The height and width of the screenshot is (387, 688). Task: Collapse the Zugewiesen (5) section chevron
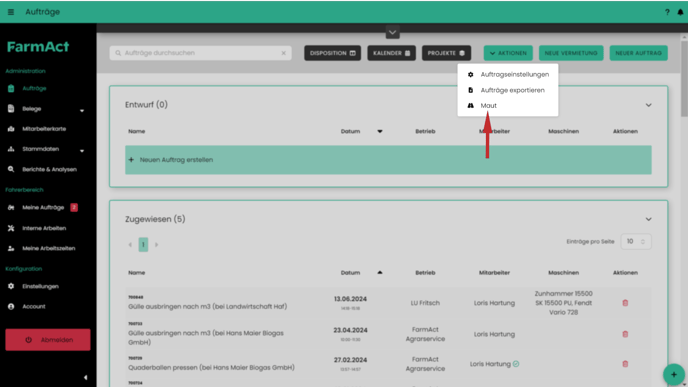648,219
